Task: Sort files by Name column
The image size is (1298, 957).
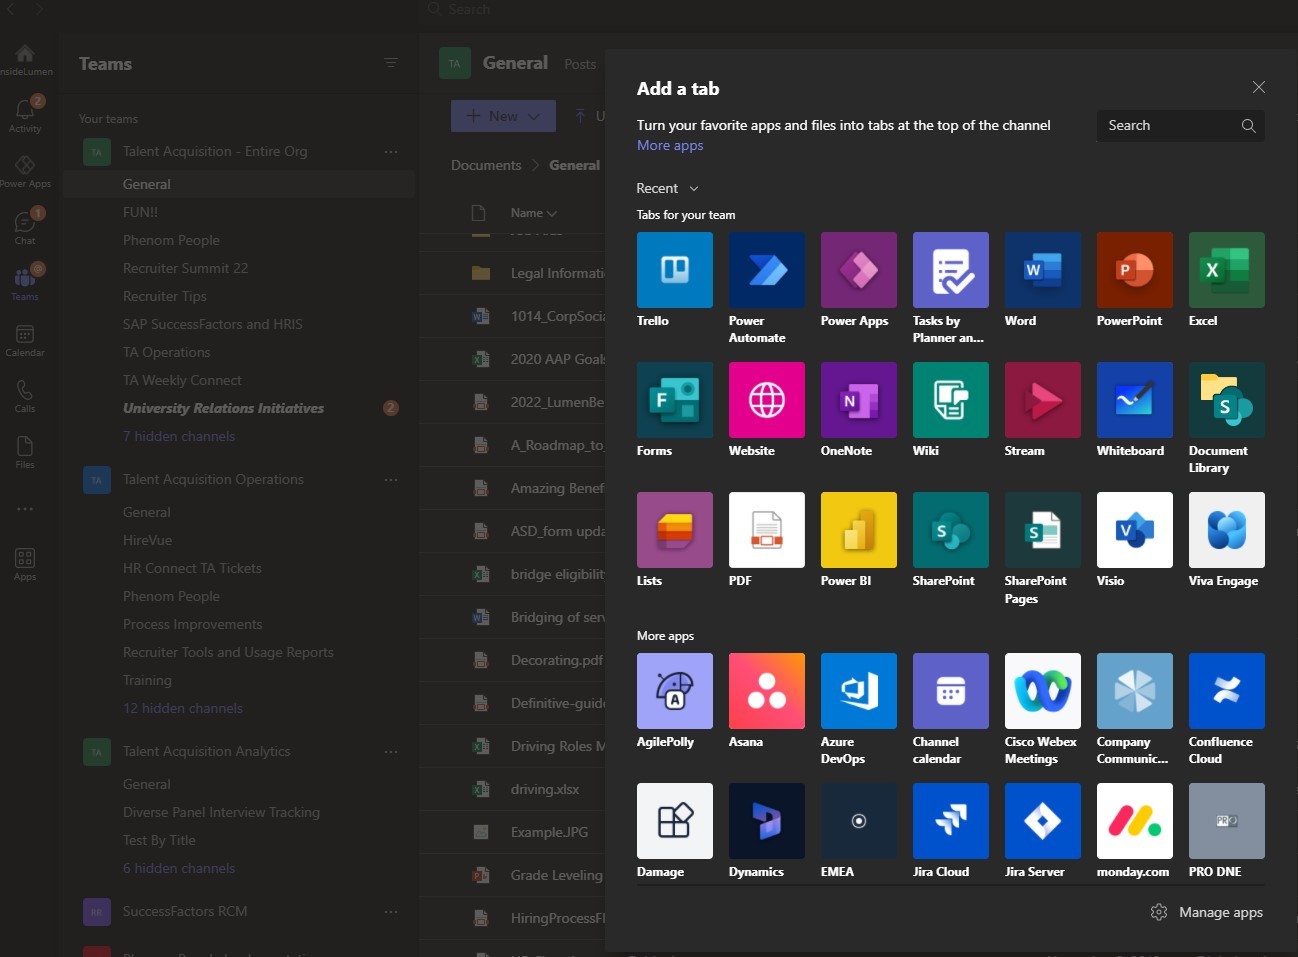Action: coord(533,213)
